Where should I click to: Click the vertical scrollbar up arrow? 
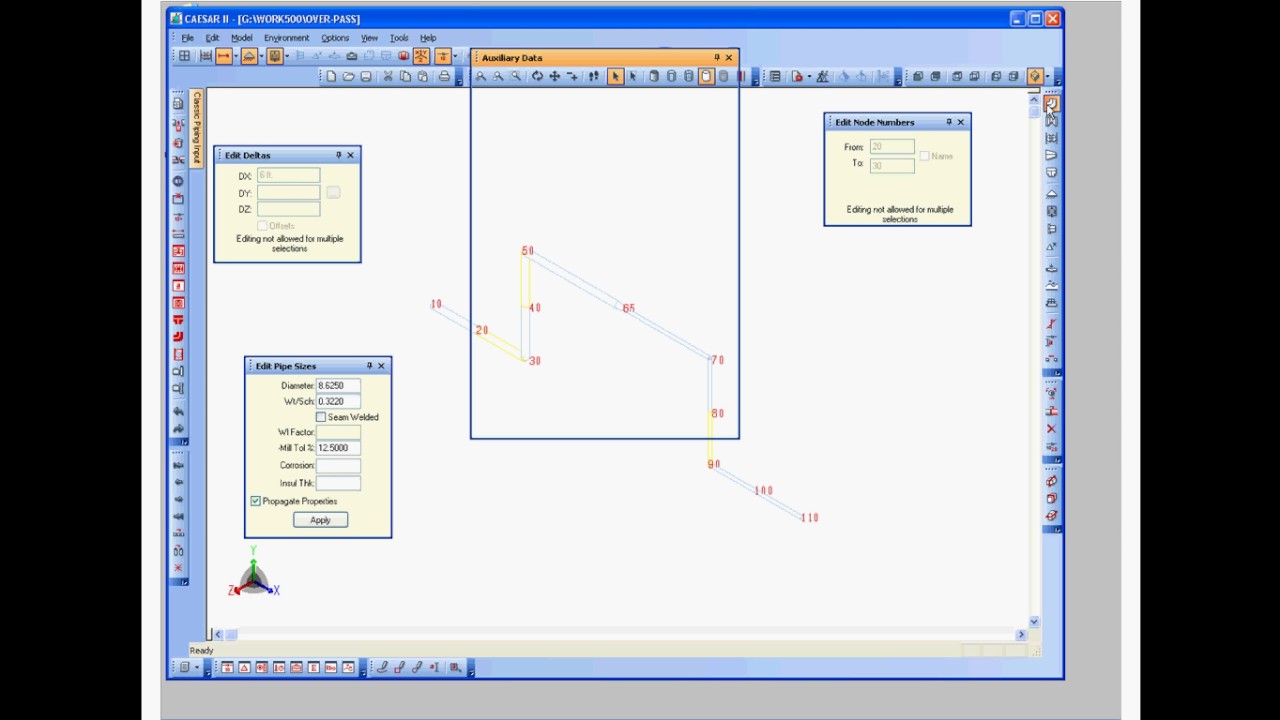(x=1034, y=99)
